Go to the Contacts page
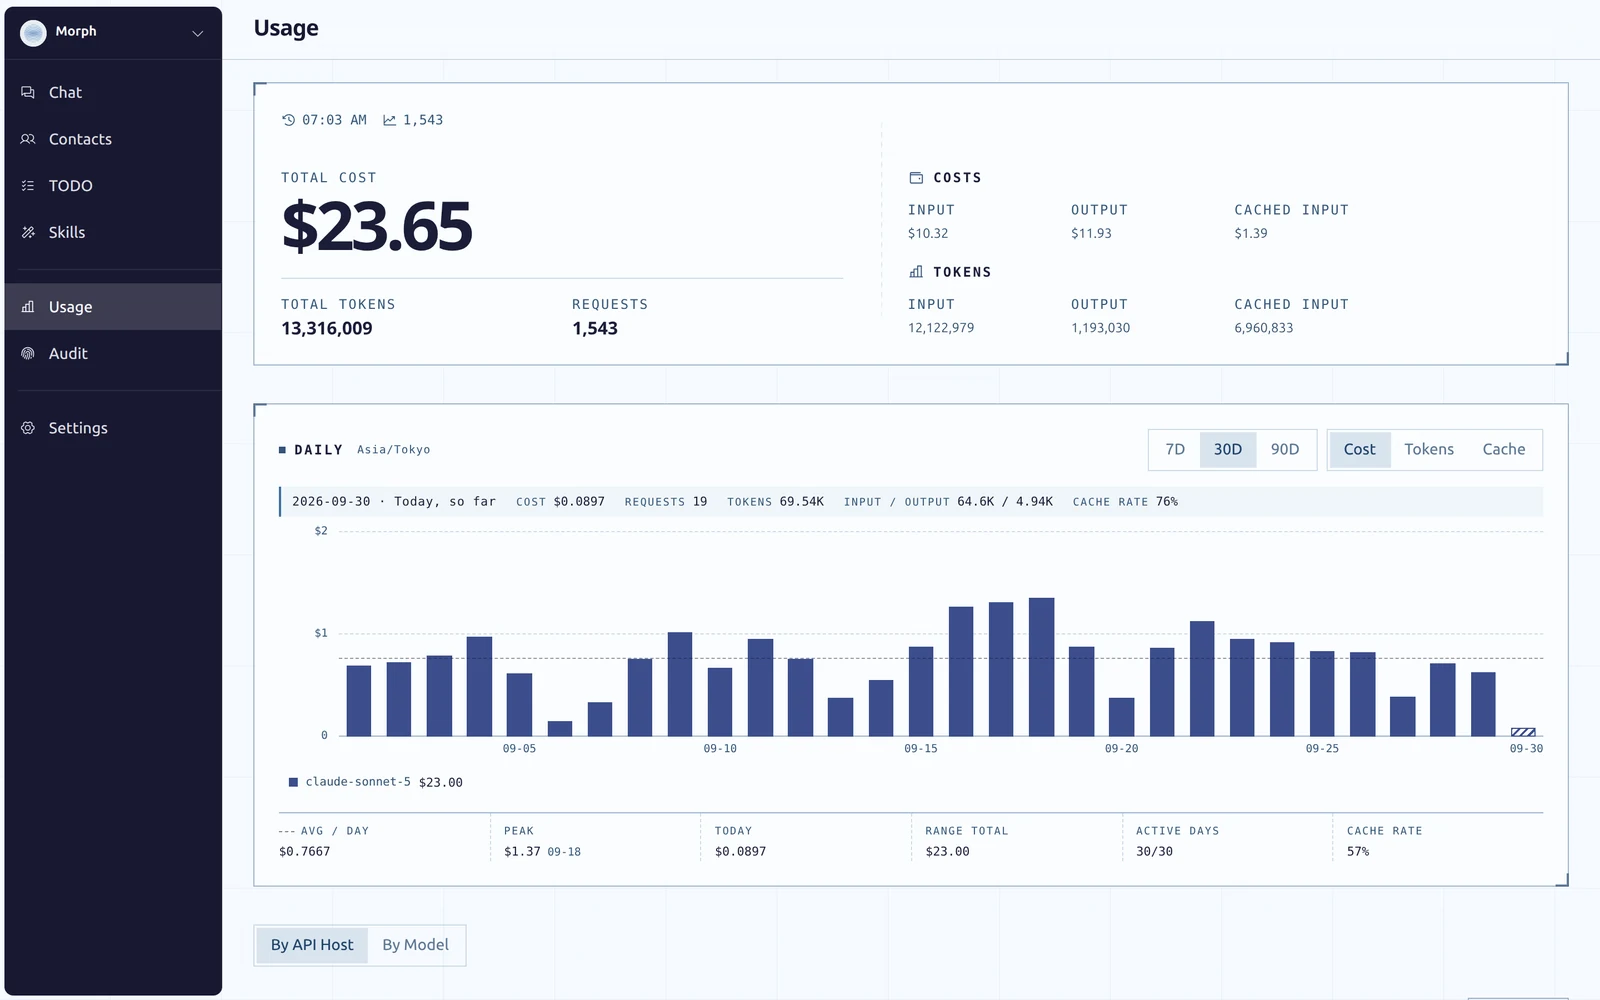 click(113, 139)
